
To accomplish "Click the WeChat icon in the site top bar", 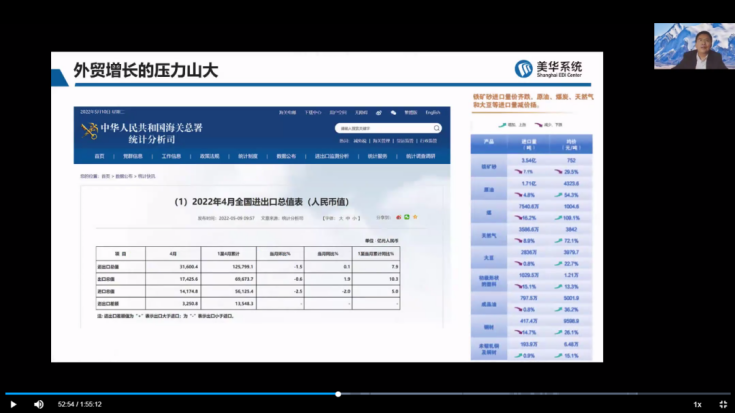I will pos(393,113).
